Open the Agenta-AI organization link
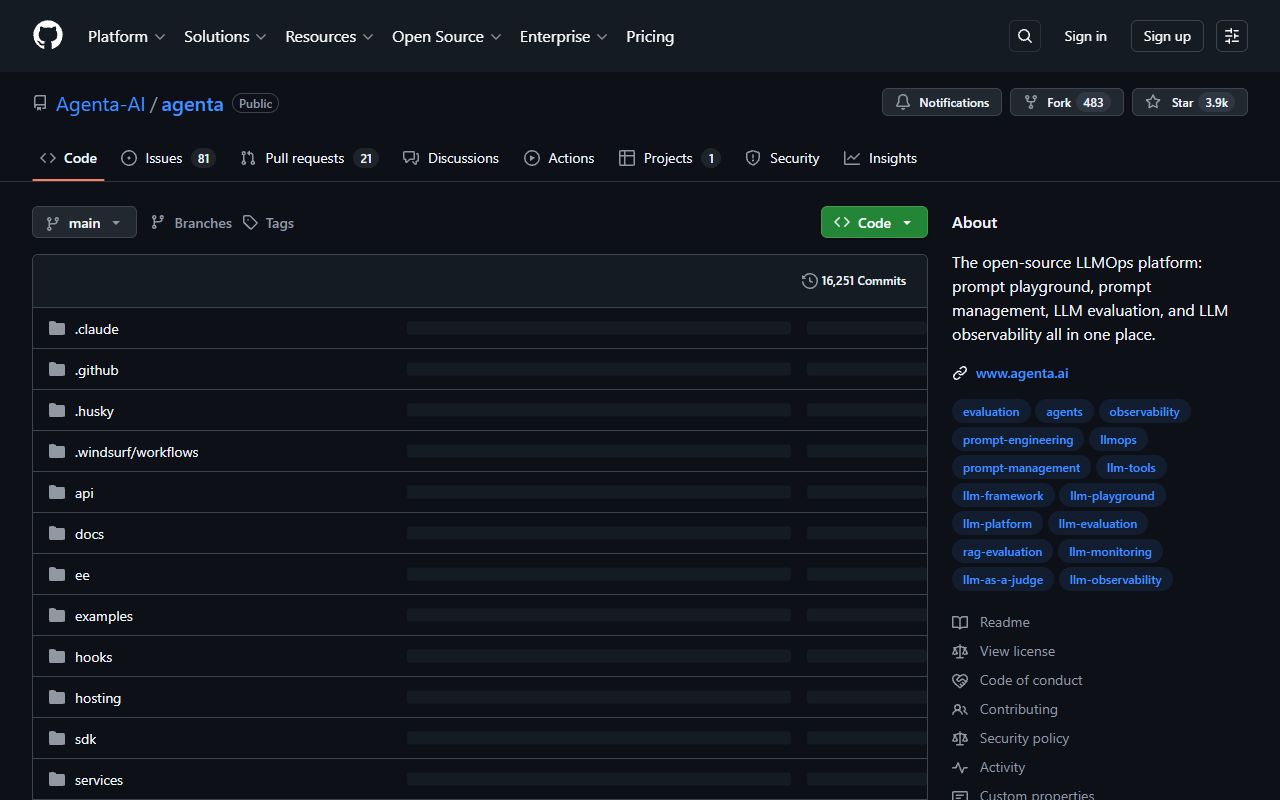 coord(100,104)
